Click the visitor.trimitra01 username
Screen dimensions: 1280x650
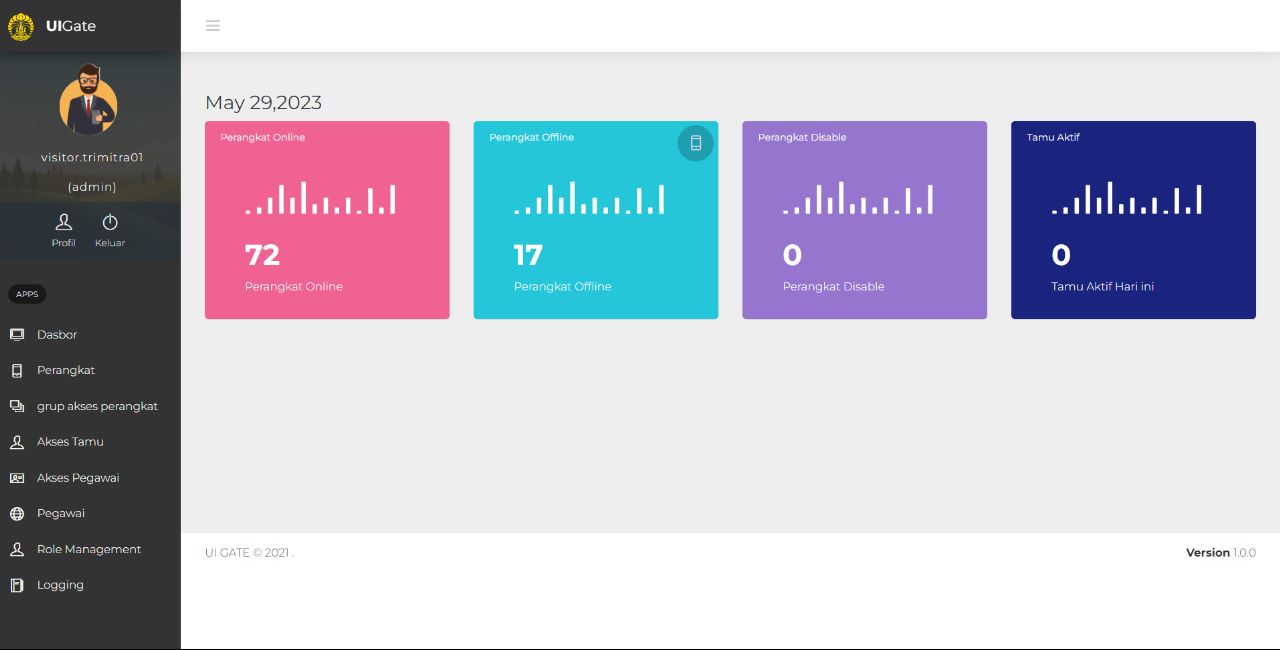[92, 158]
